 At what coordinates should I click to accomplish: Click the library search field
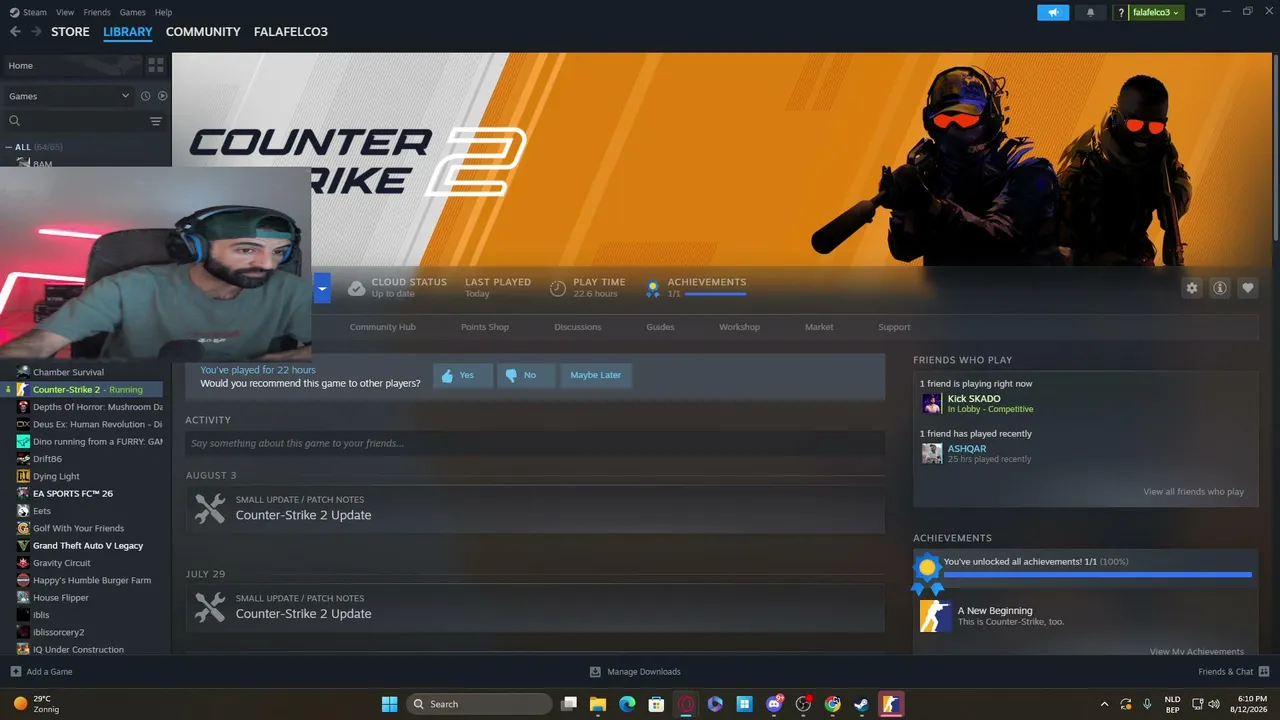coord(75,121)
